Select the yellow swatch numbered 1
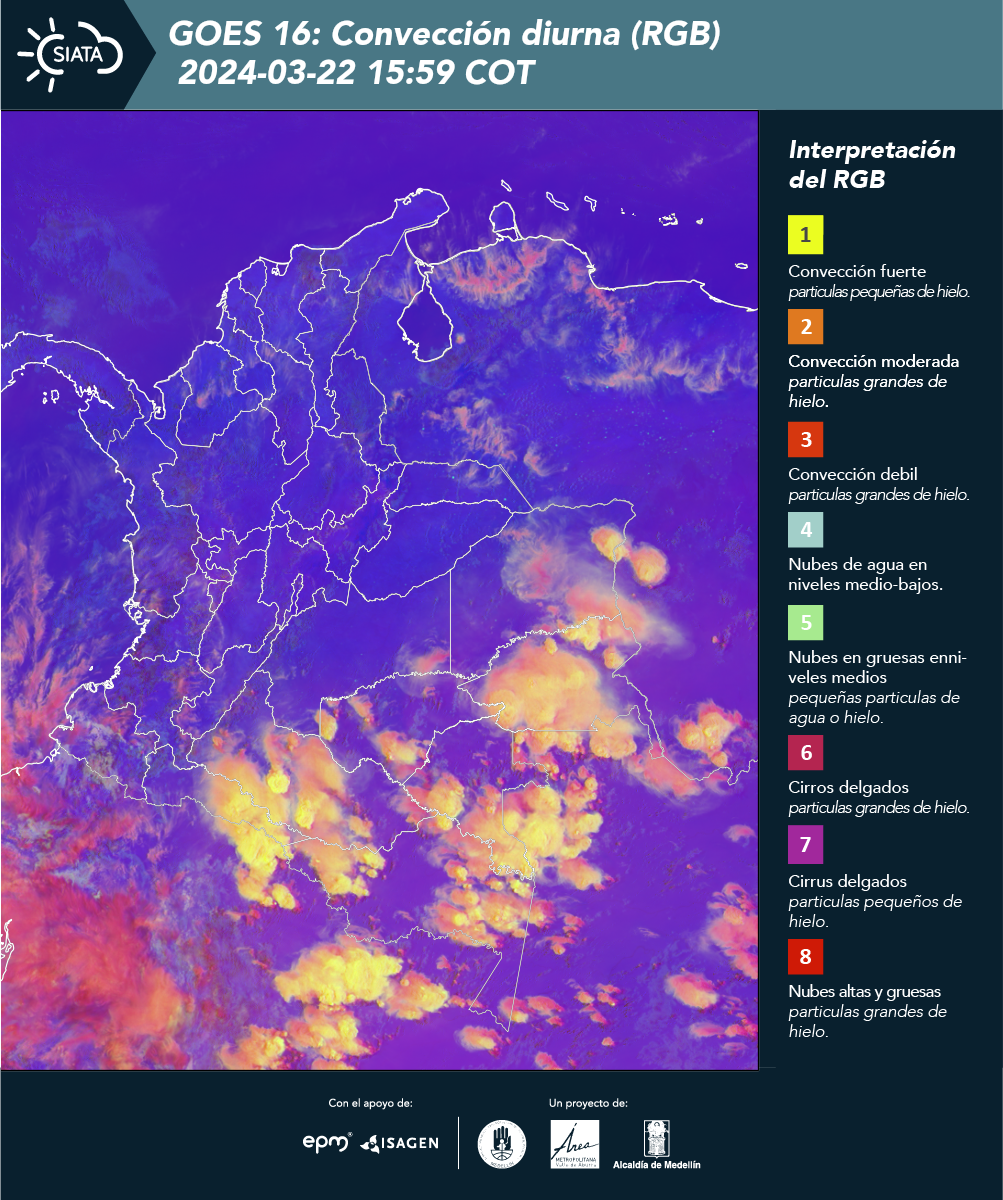1003x1200 pixels. tap(806, 236)
